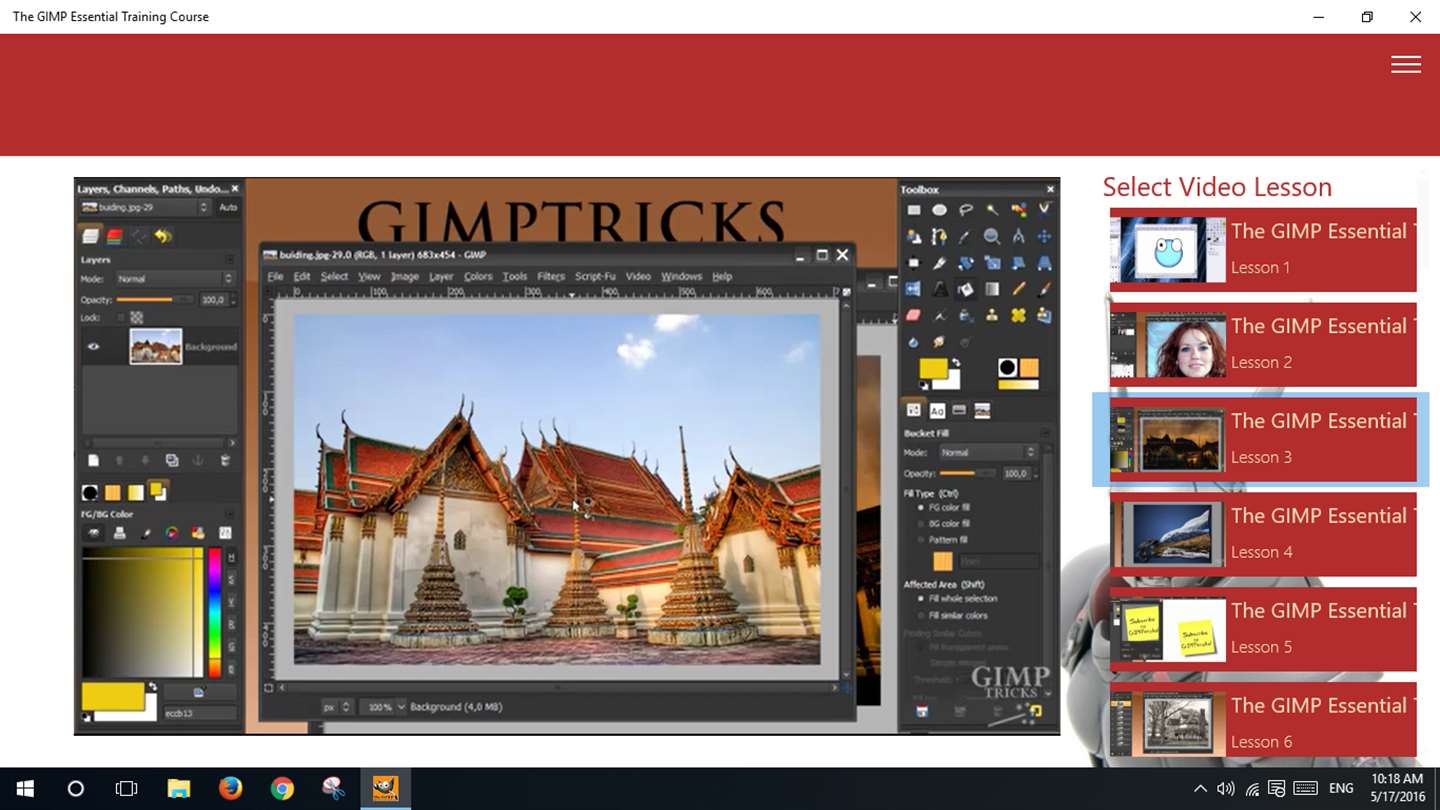Select the Color Picker eyedropper tool
This screenshot has width=1440, height=810.
pos(966,236)
